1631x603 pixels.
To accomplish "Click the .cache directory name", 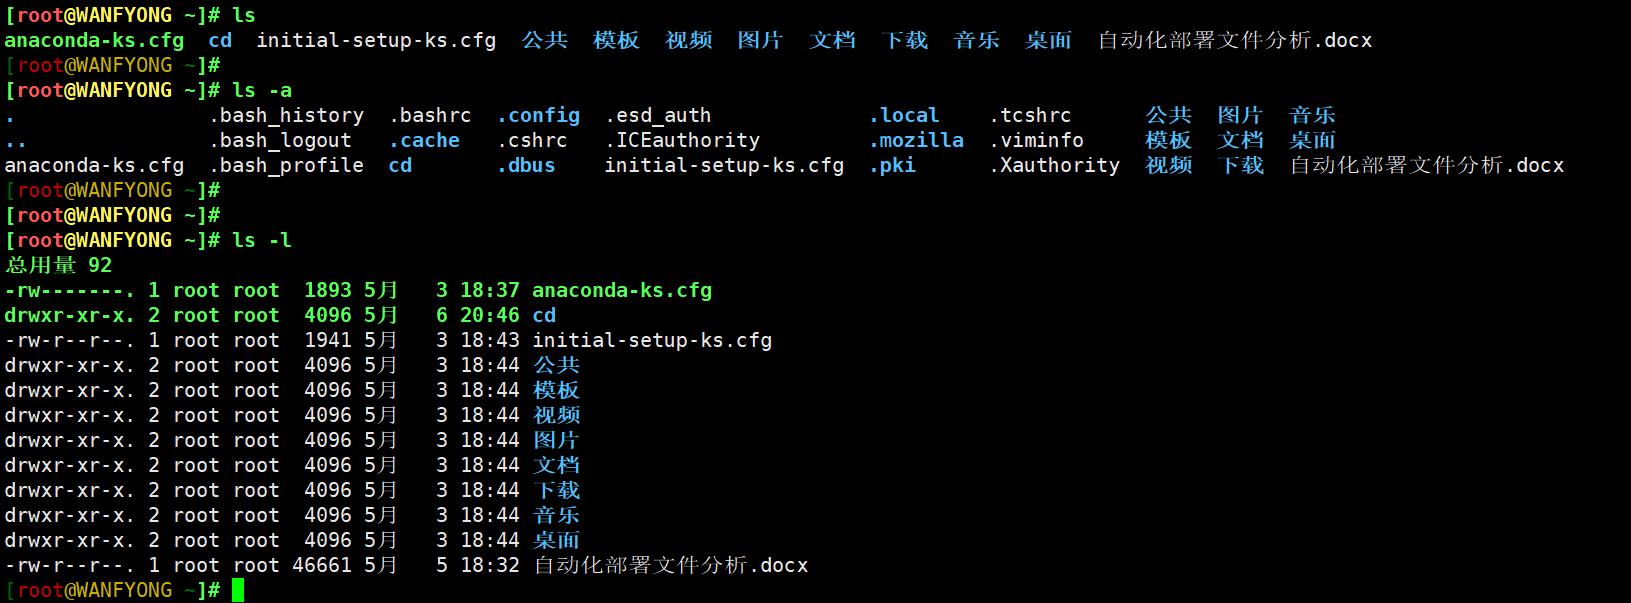I will coord(424,141).
